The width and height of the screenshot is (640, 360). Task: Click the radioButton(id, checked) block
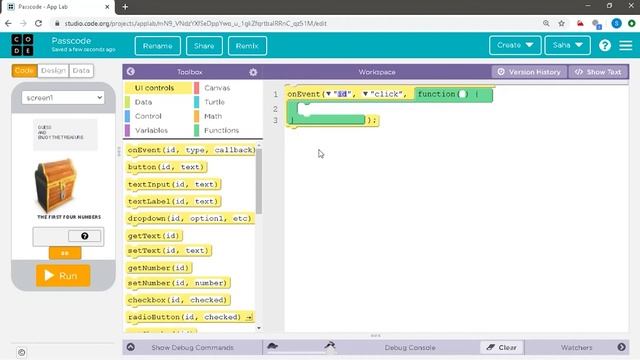(x=190, y=317)
